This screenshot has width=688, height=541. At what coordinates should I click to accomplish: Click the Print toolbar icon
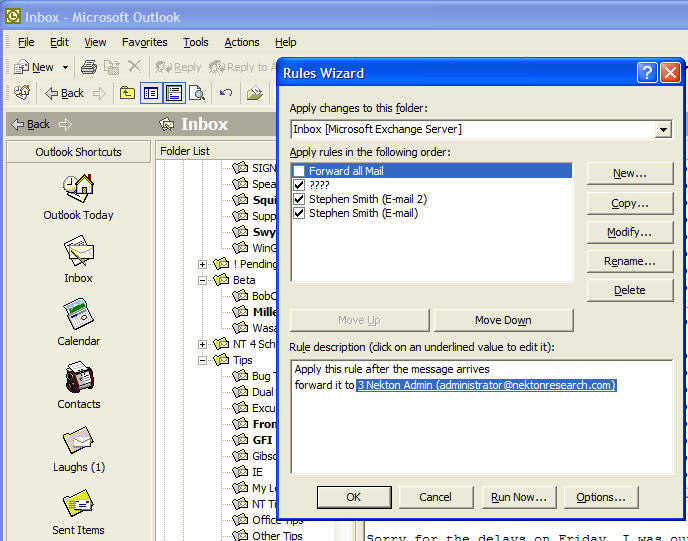(88, 67)
